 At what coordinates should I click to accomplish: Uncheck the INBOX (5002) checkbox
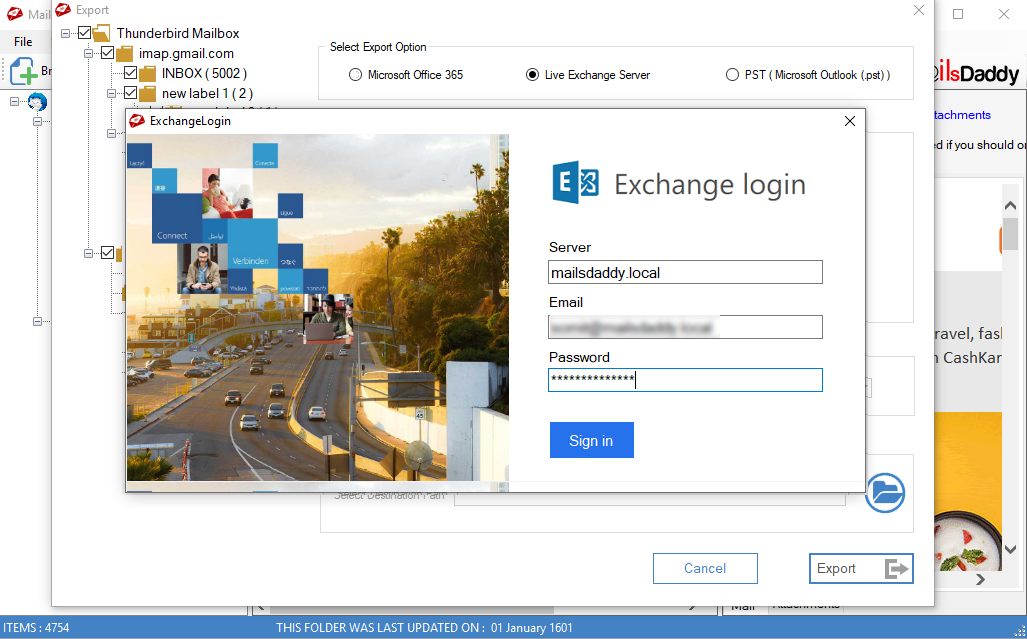point(130,73)
